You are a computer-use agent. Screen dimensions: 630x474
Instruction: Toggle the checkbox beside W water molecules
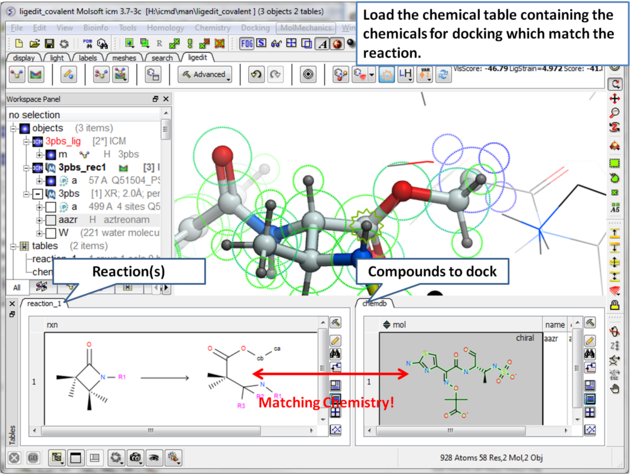tap(49, 232)
